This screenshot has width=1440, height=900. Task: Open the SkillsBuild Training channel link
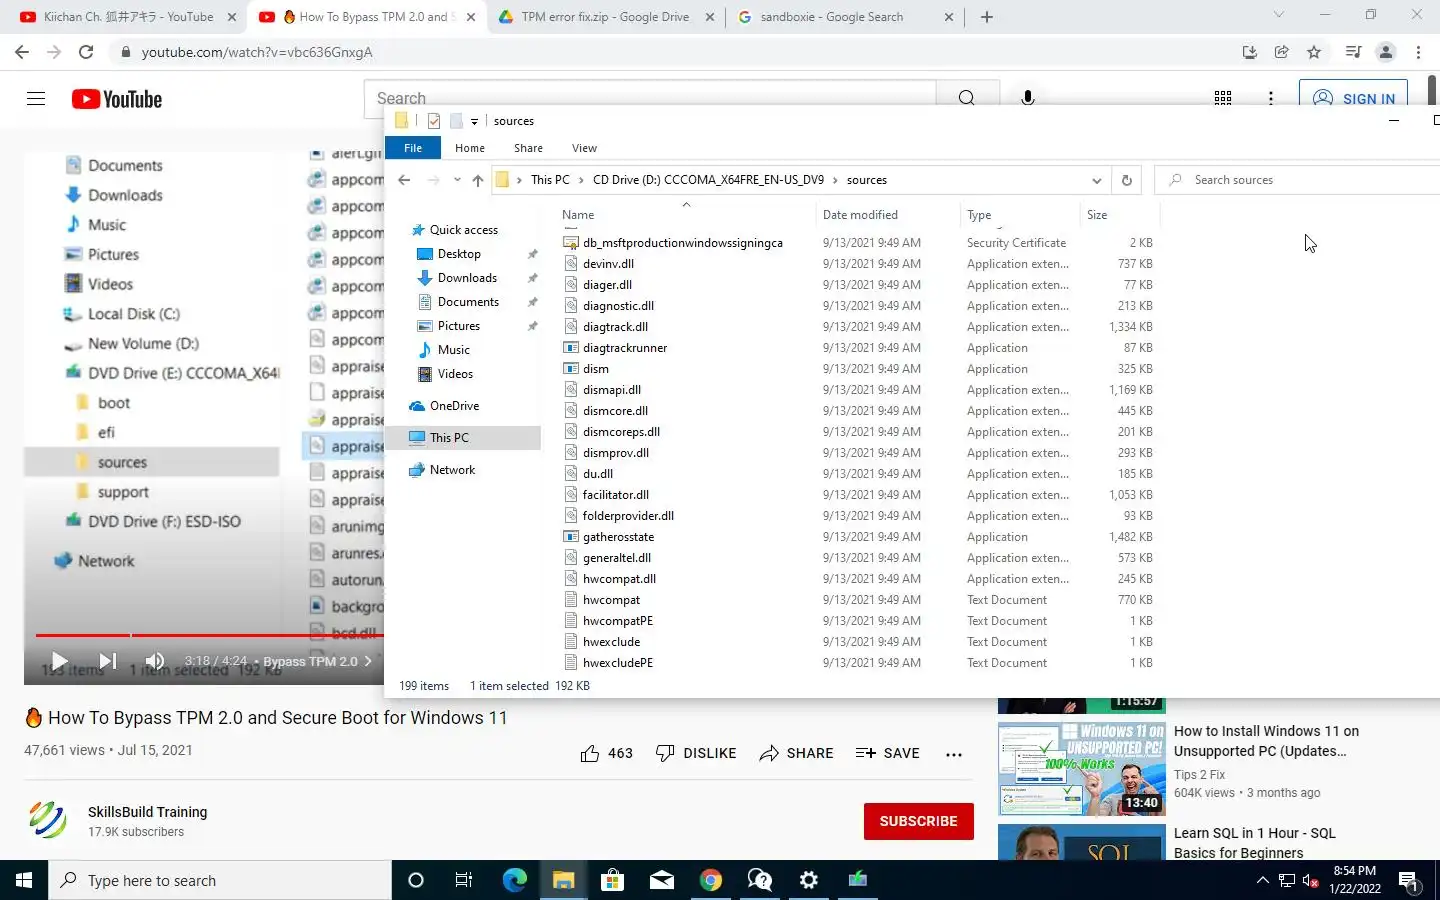tap(147, 812)
